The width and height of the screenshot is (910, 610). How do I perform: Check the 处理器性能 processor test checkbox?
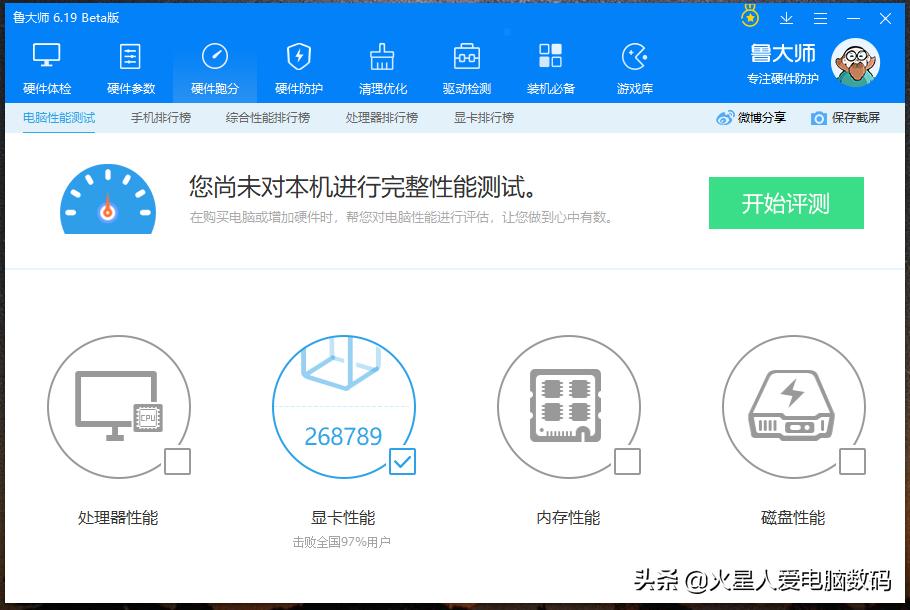pos(179,462)
